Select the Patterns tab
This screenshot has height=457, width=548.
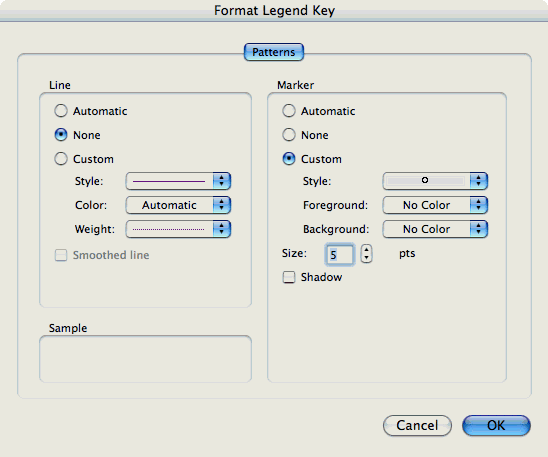click(274, 52)
